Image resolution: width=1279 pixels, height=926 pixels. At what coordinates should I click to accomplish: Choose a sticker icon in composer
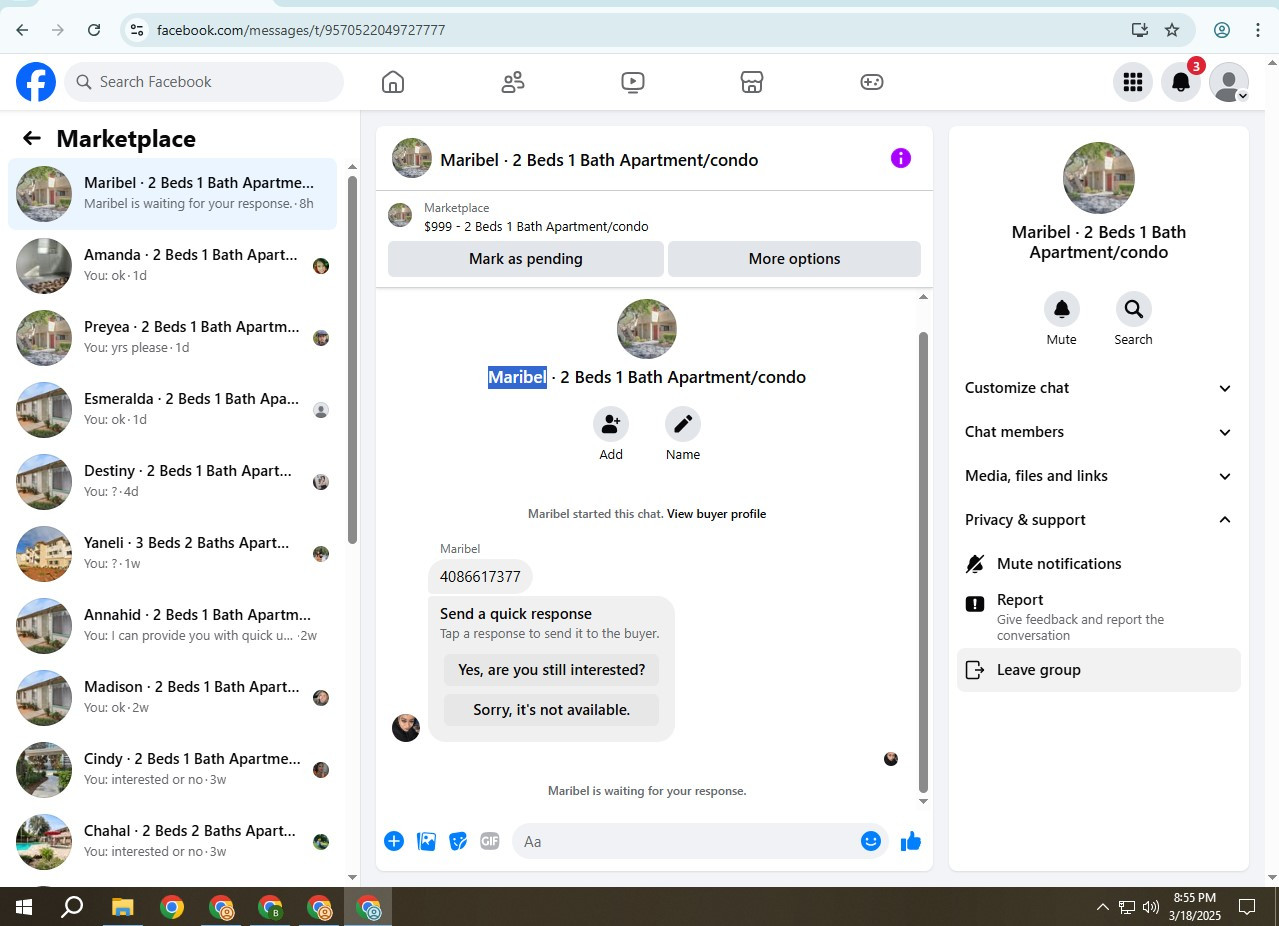pos(458,841)
